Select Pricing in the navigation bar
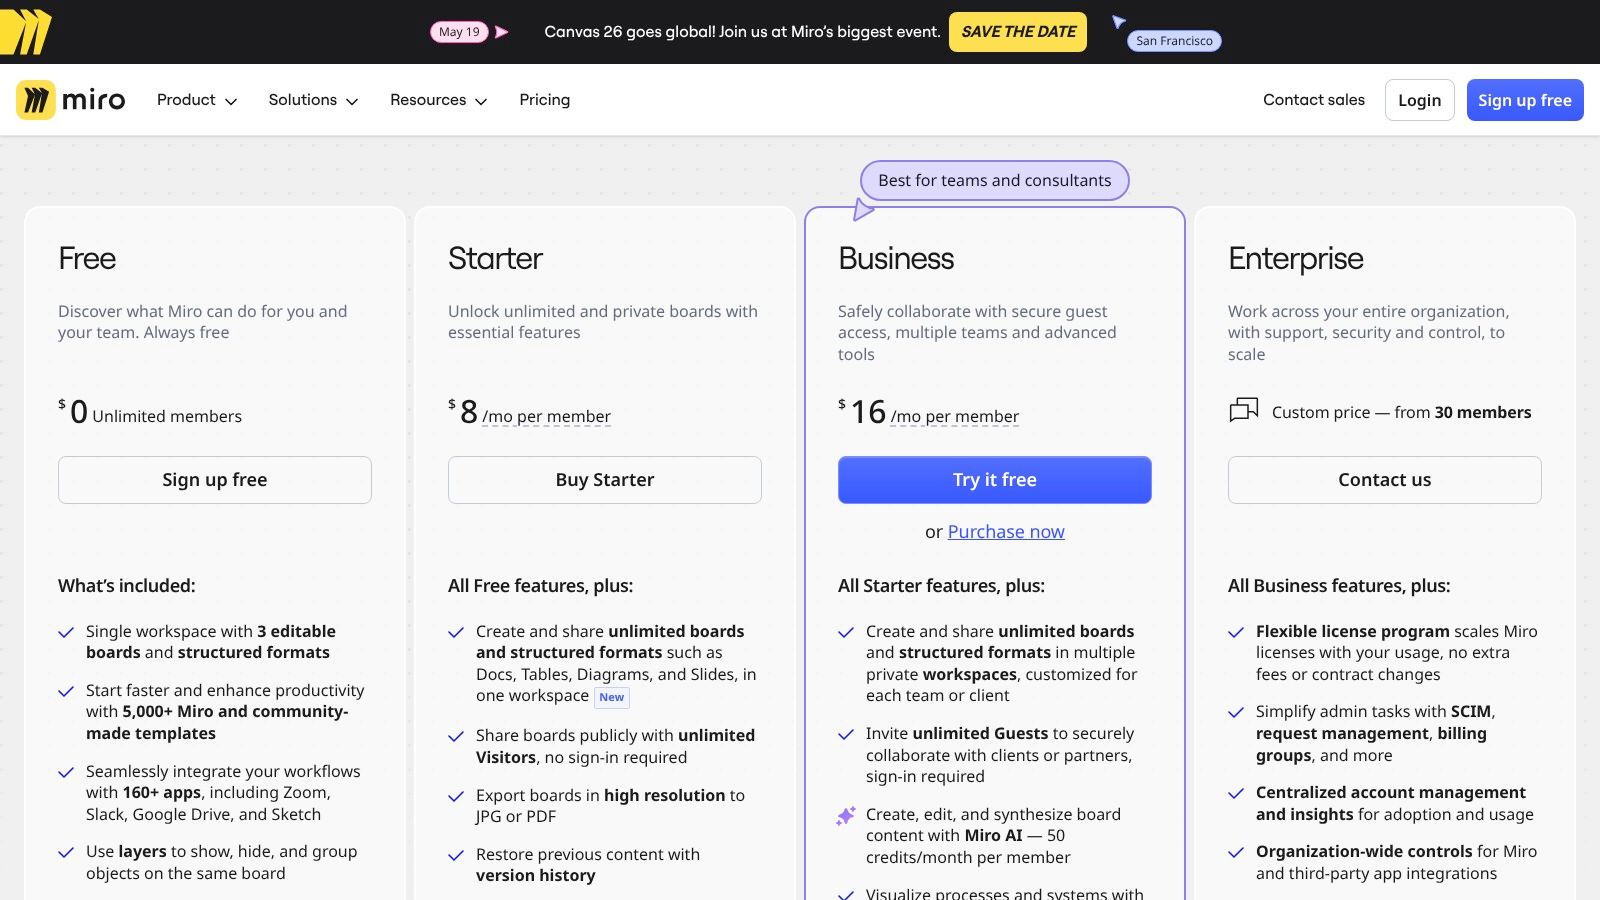This screenshot has height=900, width=1600. pyautogui.click(x=544, y=100)
